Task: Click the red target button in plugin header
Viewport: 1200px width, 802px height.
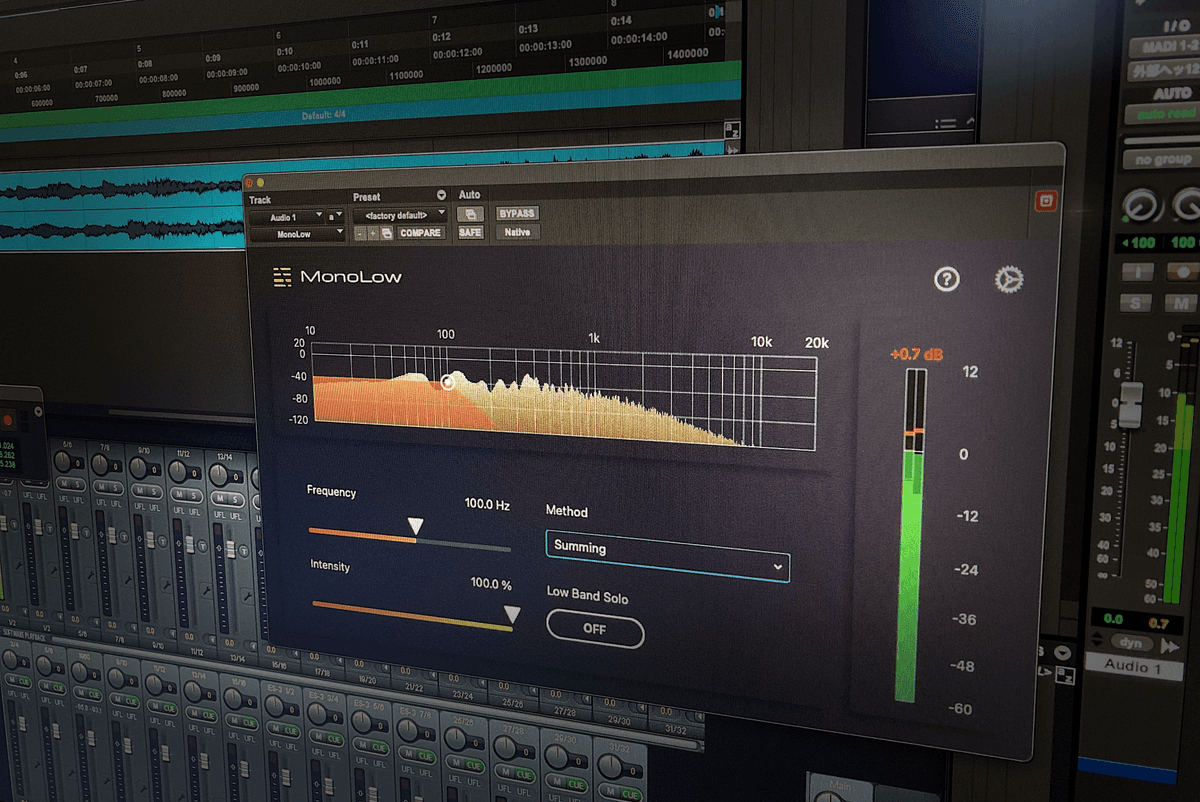Action: point(1045,201)
